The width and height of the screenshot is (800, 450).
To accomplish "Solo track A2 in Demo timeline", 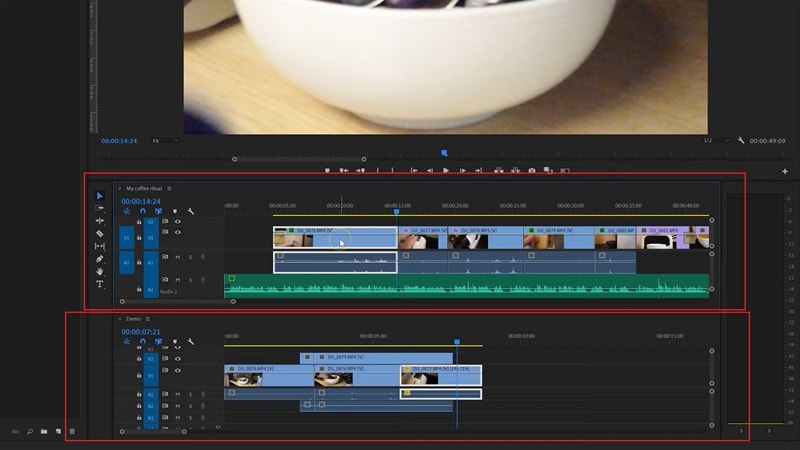I will (x=190, y=406).
